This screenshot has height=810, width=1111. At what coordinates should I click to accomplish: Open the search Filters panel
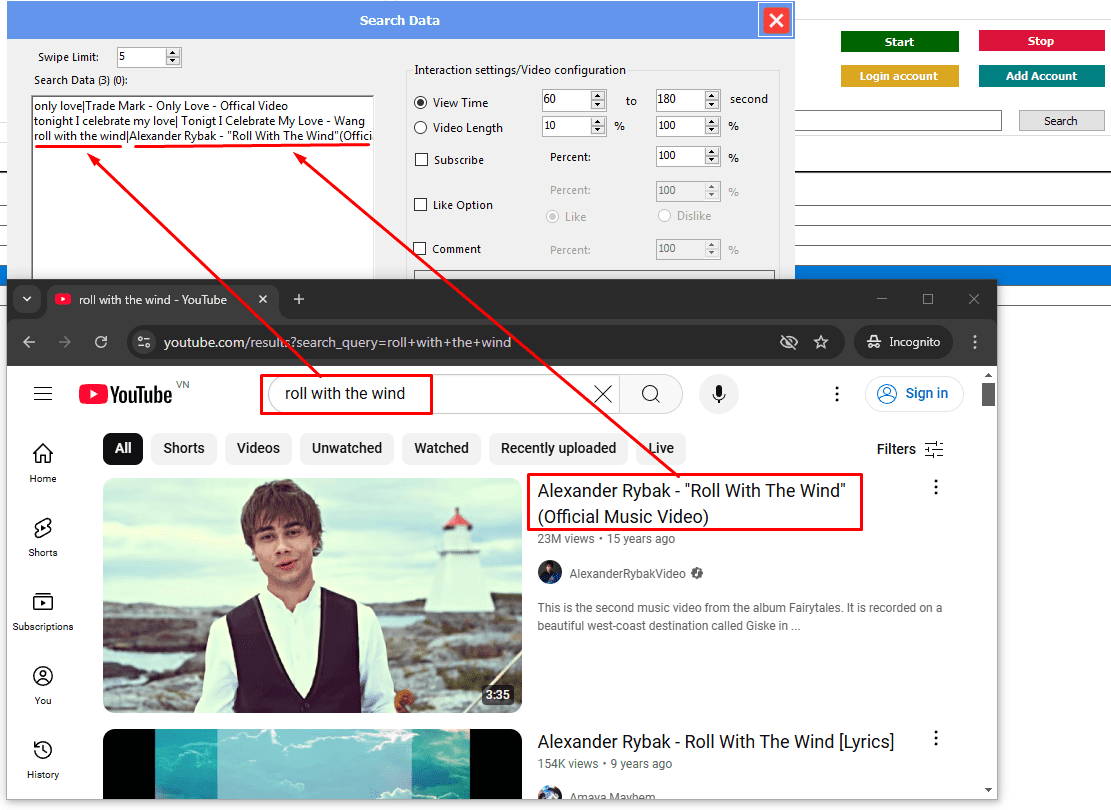[910, 449]
